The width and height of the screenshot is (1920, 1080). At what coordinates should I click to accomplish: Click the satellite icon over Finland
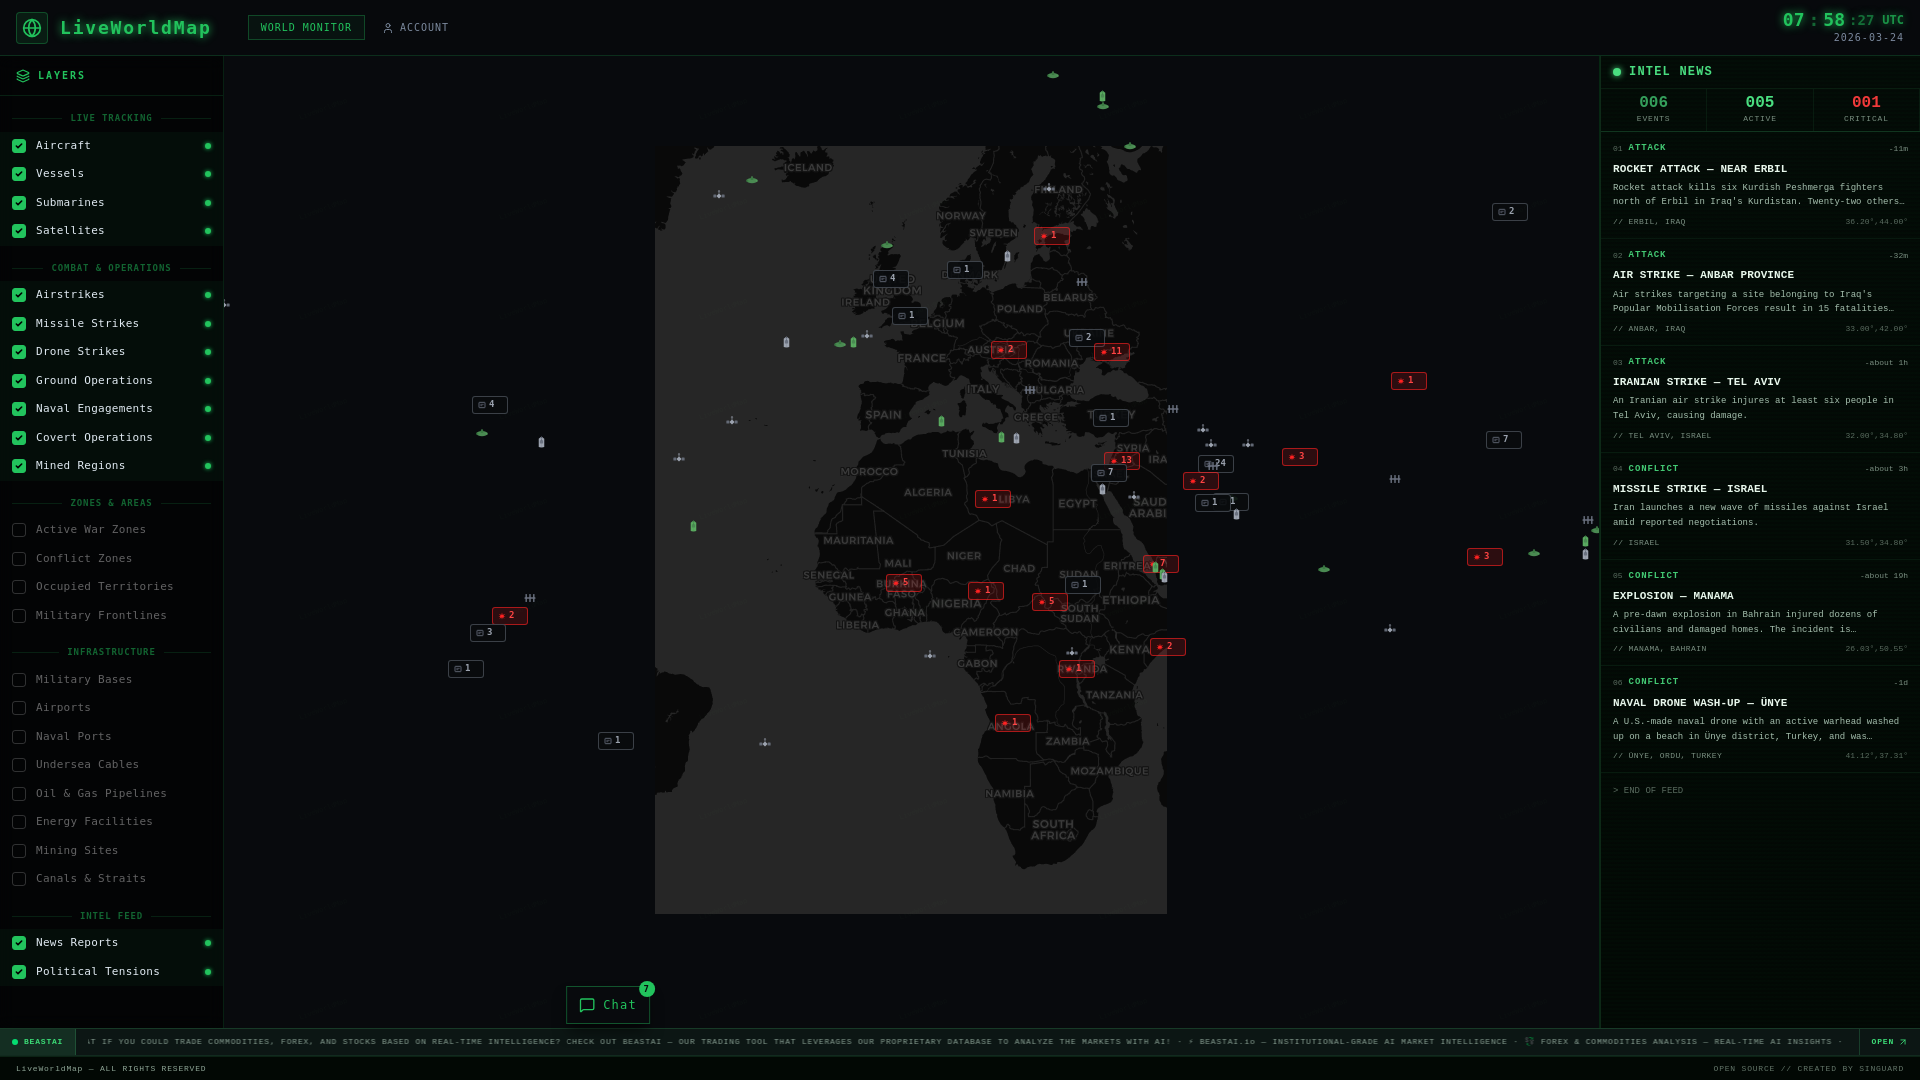point(1048,189)
